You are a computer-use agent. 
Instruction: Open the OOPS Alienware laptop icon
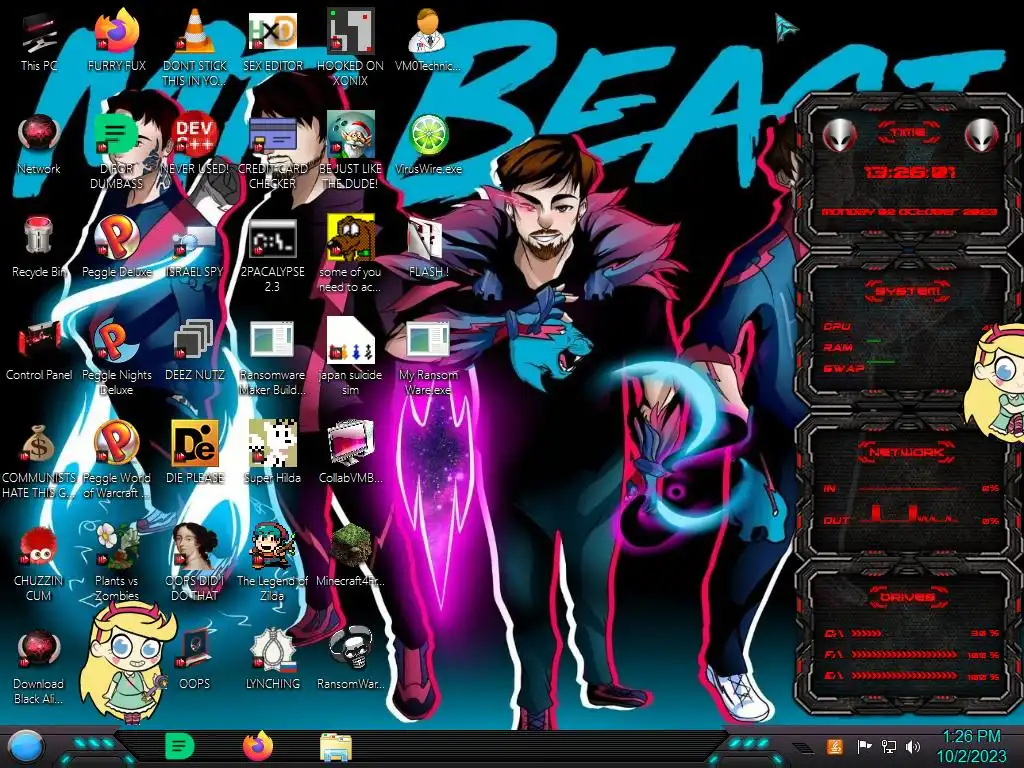[x=195, y=649]
